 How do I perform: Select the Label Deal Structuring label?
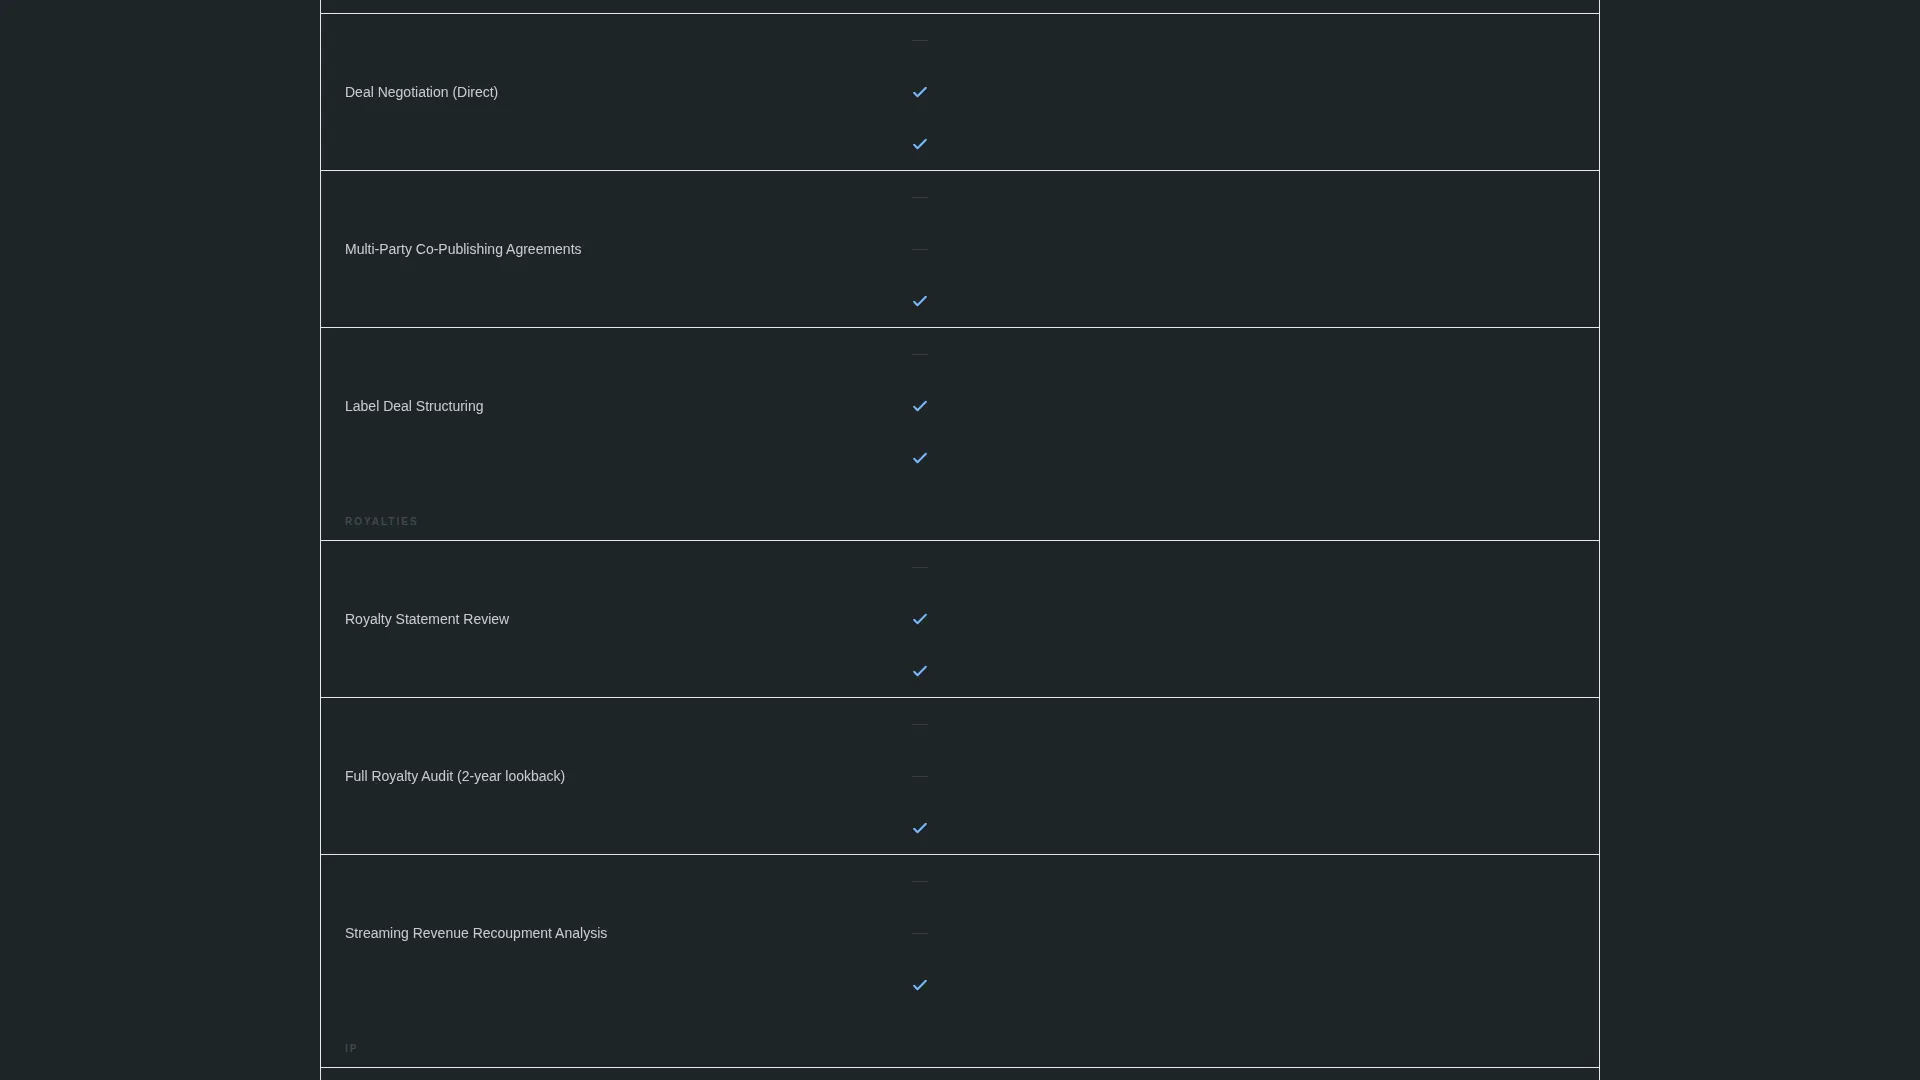(414, 406)
